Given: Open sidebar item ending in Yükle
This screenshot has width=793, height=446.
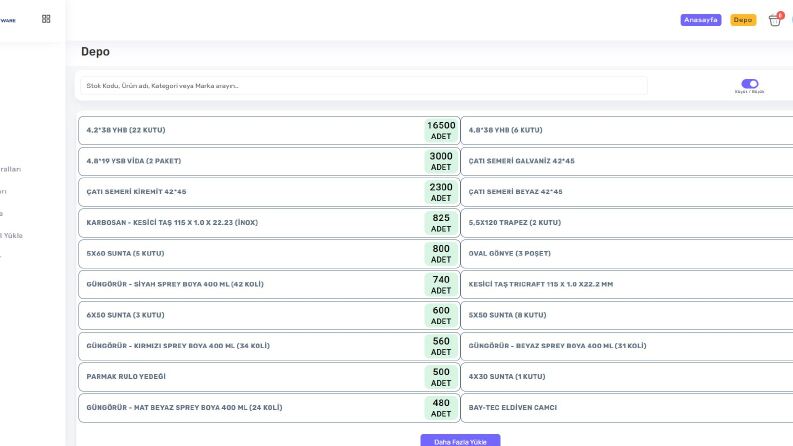Looking at the screenshot, I should 11,236.
